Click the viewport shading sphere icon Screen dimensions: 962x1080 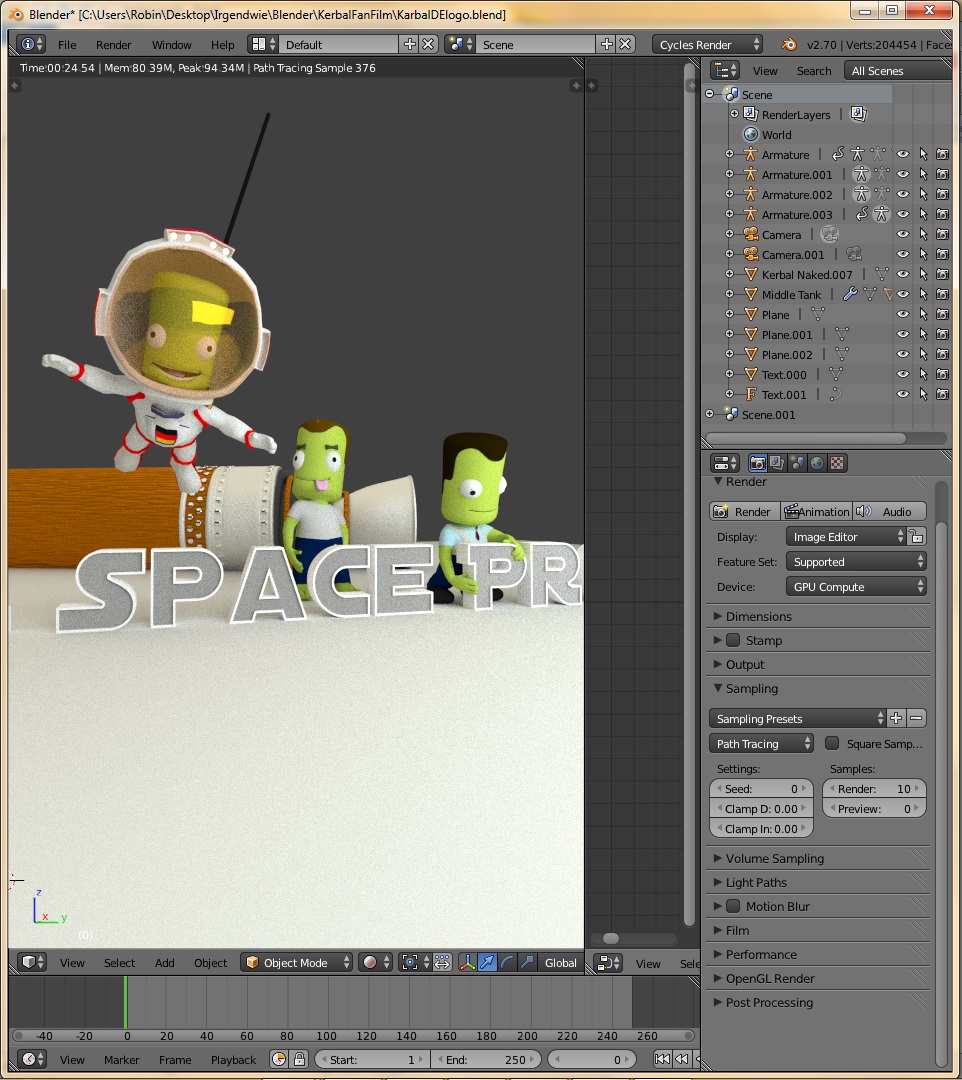(370, 962)
